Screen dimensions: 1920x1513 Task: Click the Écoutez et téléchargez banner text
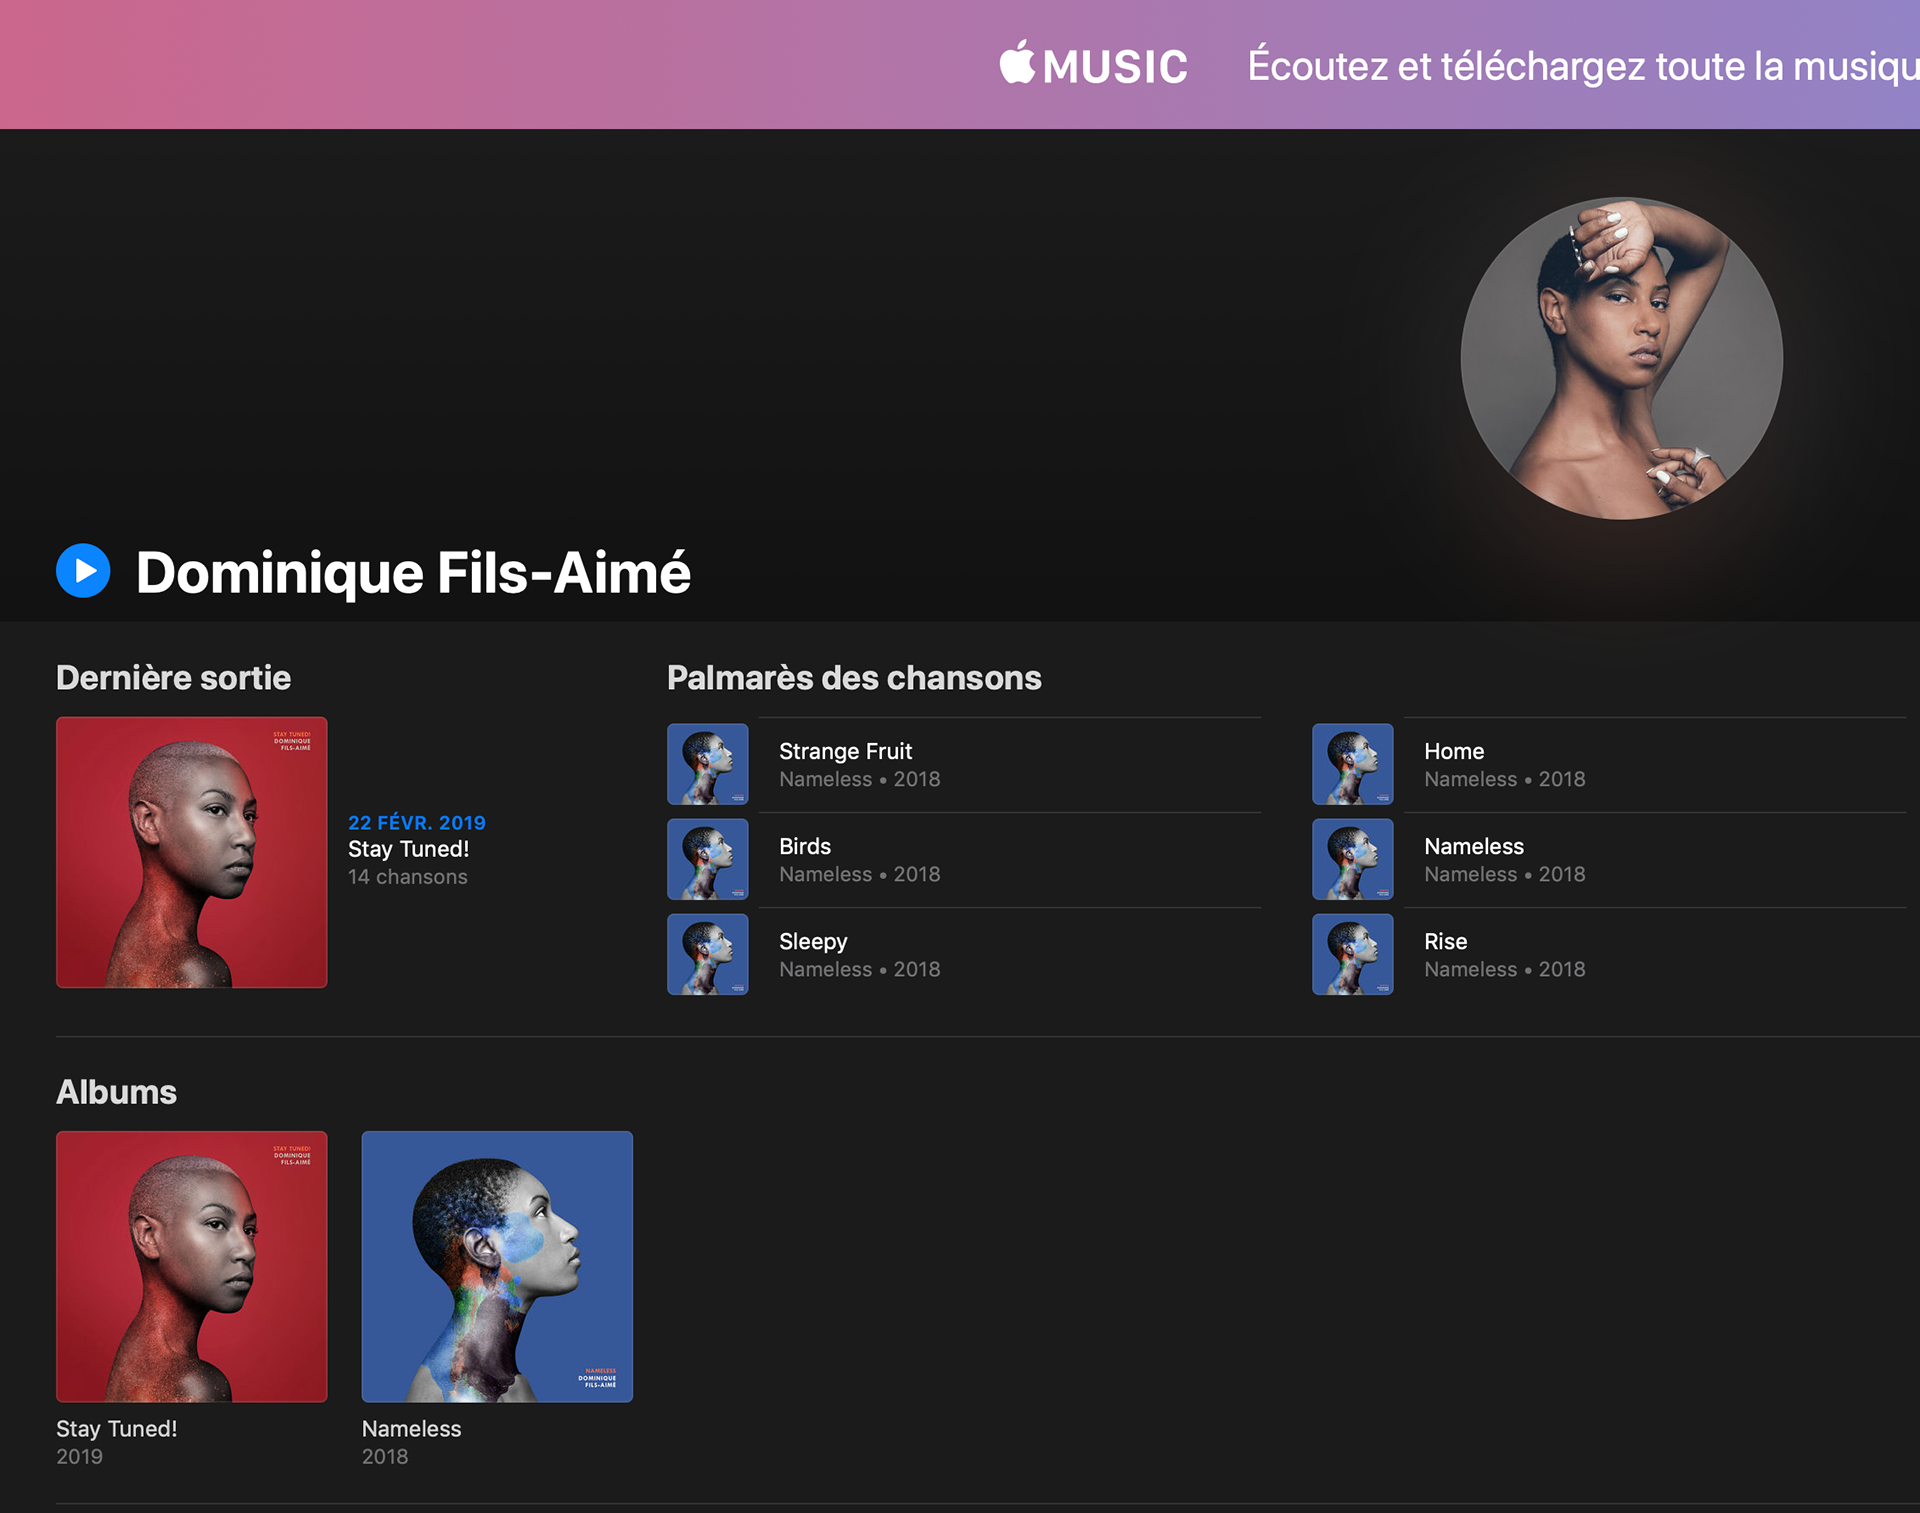pyautogui.click(x=1580, y=66)
